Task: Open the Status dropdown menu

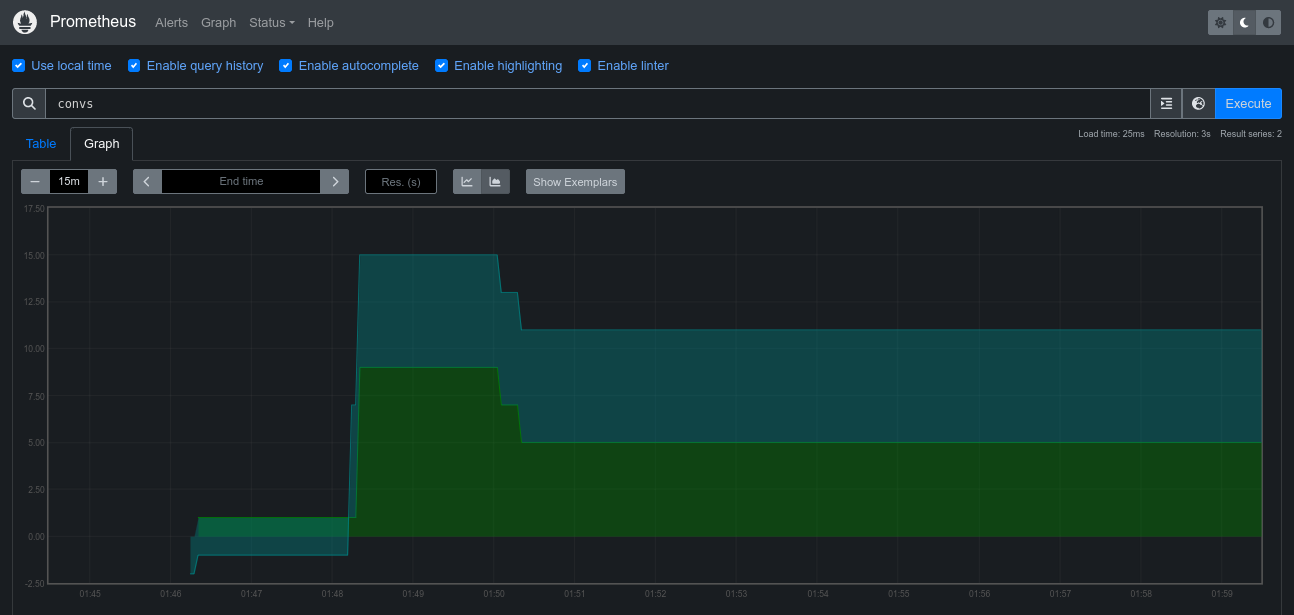Action: coord(271,22)
